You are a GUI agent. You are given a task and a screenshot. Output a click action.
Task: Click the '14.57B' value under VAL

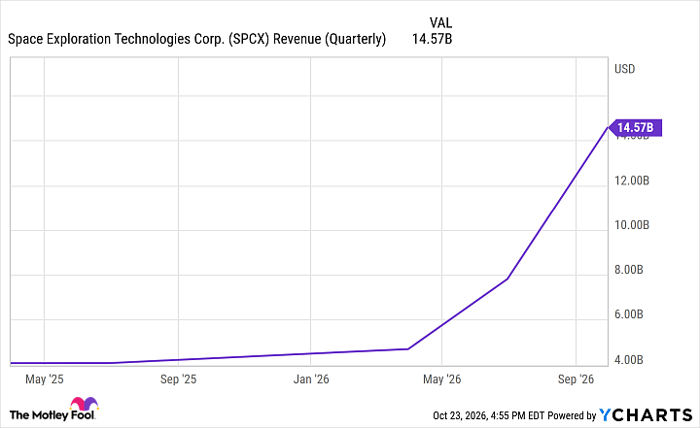pos(432,39)
